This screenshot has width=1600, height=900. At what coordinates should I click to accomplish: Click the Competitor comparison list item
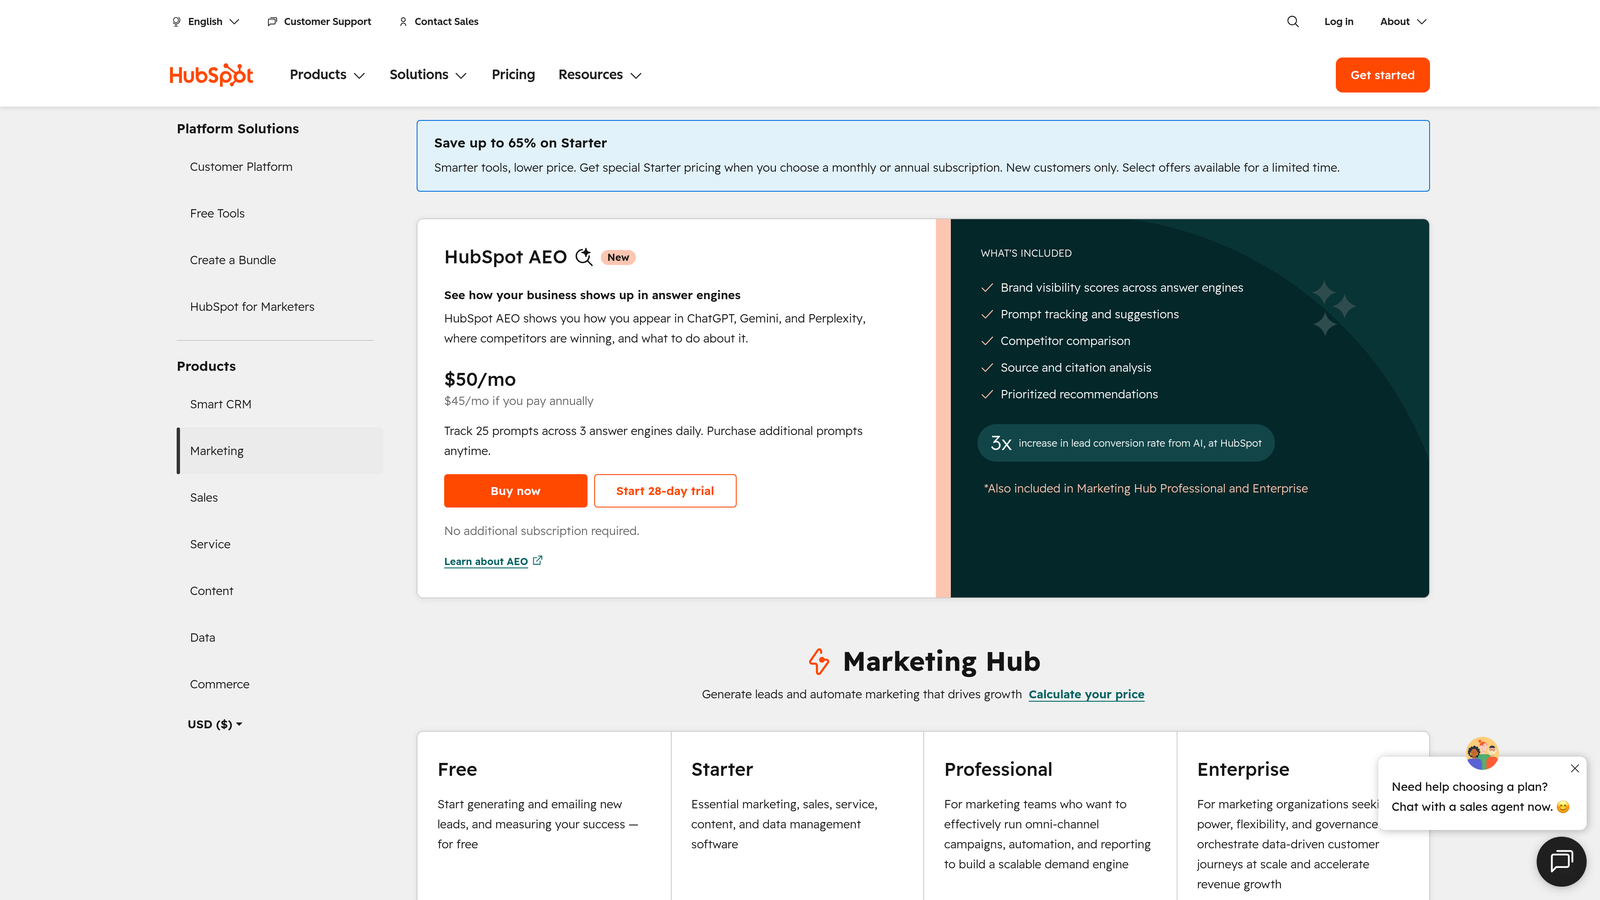pos(1065,341)
